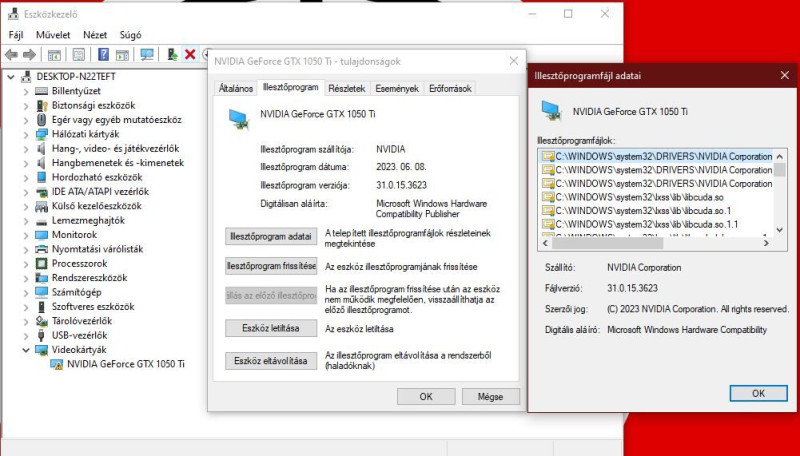Uninstall device with the red X toolbar icon

click(190, 55)
